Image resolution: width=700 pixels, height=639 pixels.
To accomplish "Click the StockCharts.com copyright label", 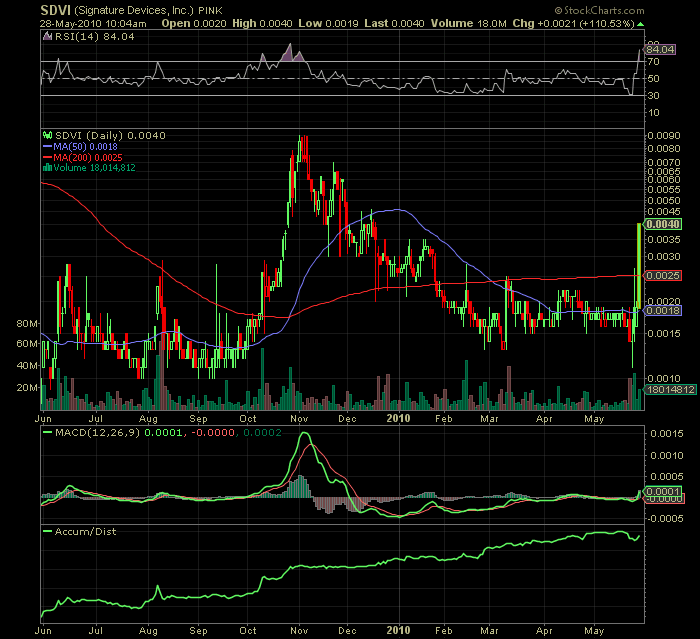I will [600, 10].
